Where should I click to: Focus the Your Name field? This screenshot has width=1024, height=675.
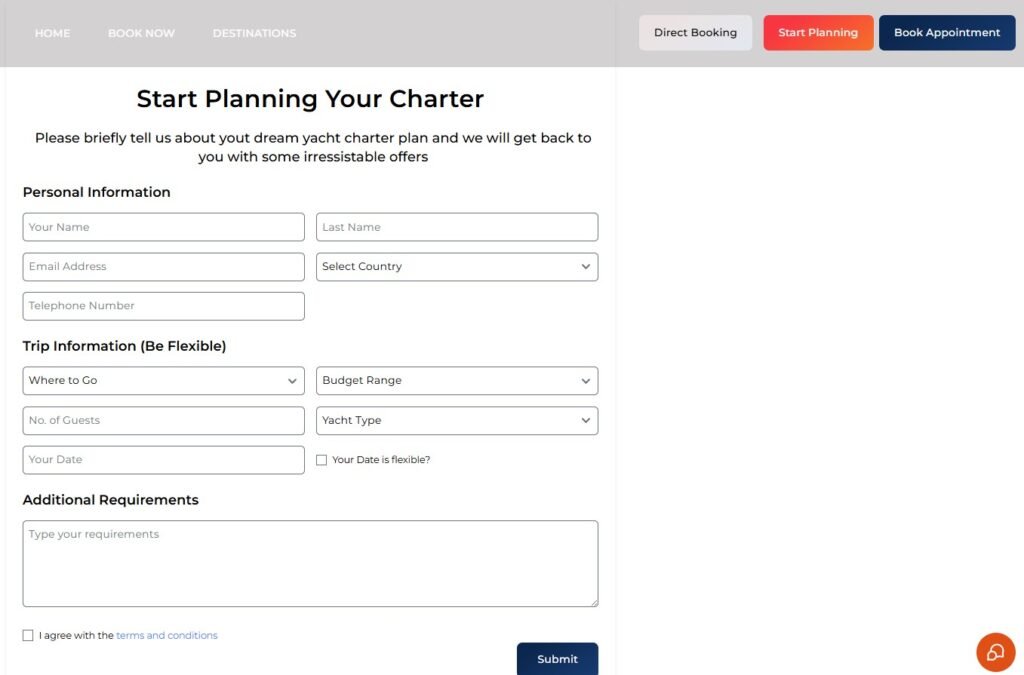pyautogui.click(x=163, y=227)
